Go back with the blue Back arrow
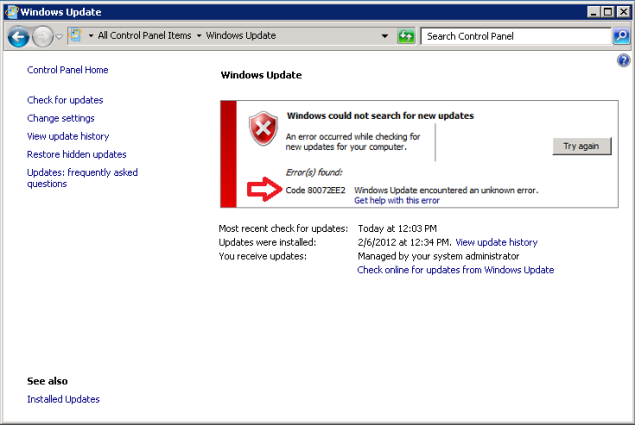The width and height of the screenshot is (635, 425). pos(19,37)
